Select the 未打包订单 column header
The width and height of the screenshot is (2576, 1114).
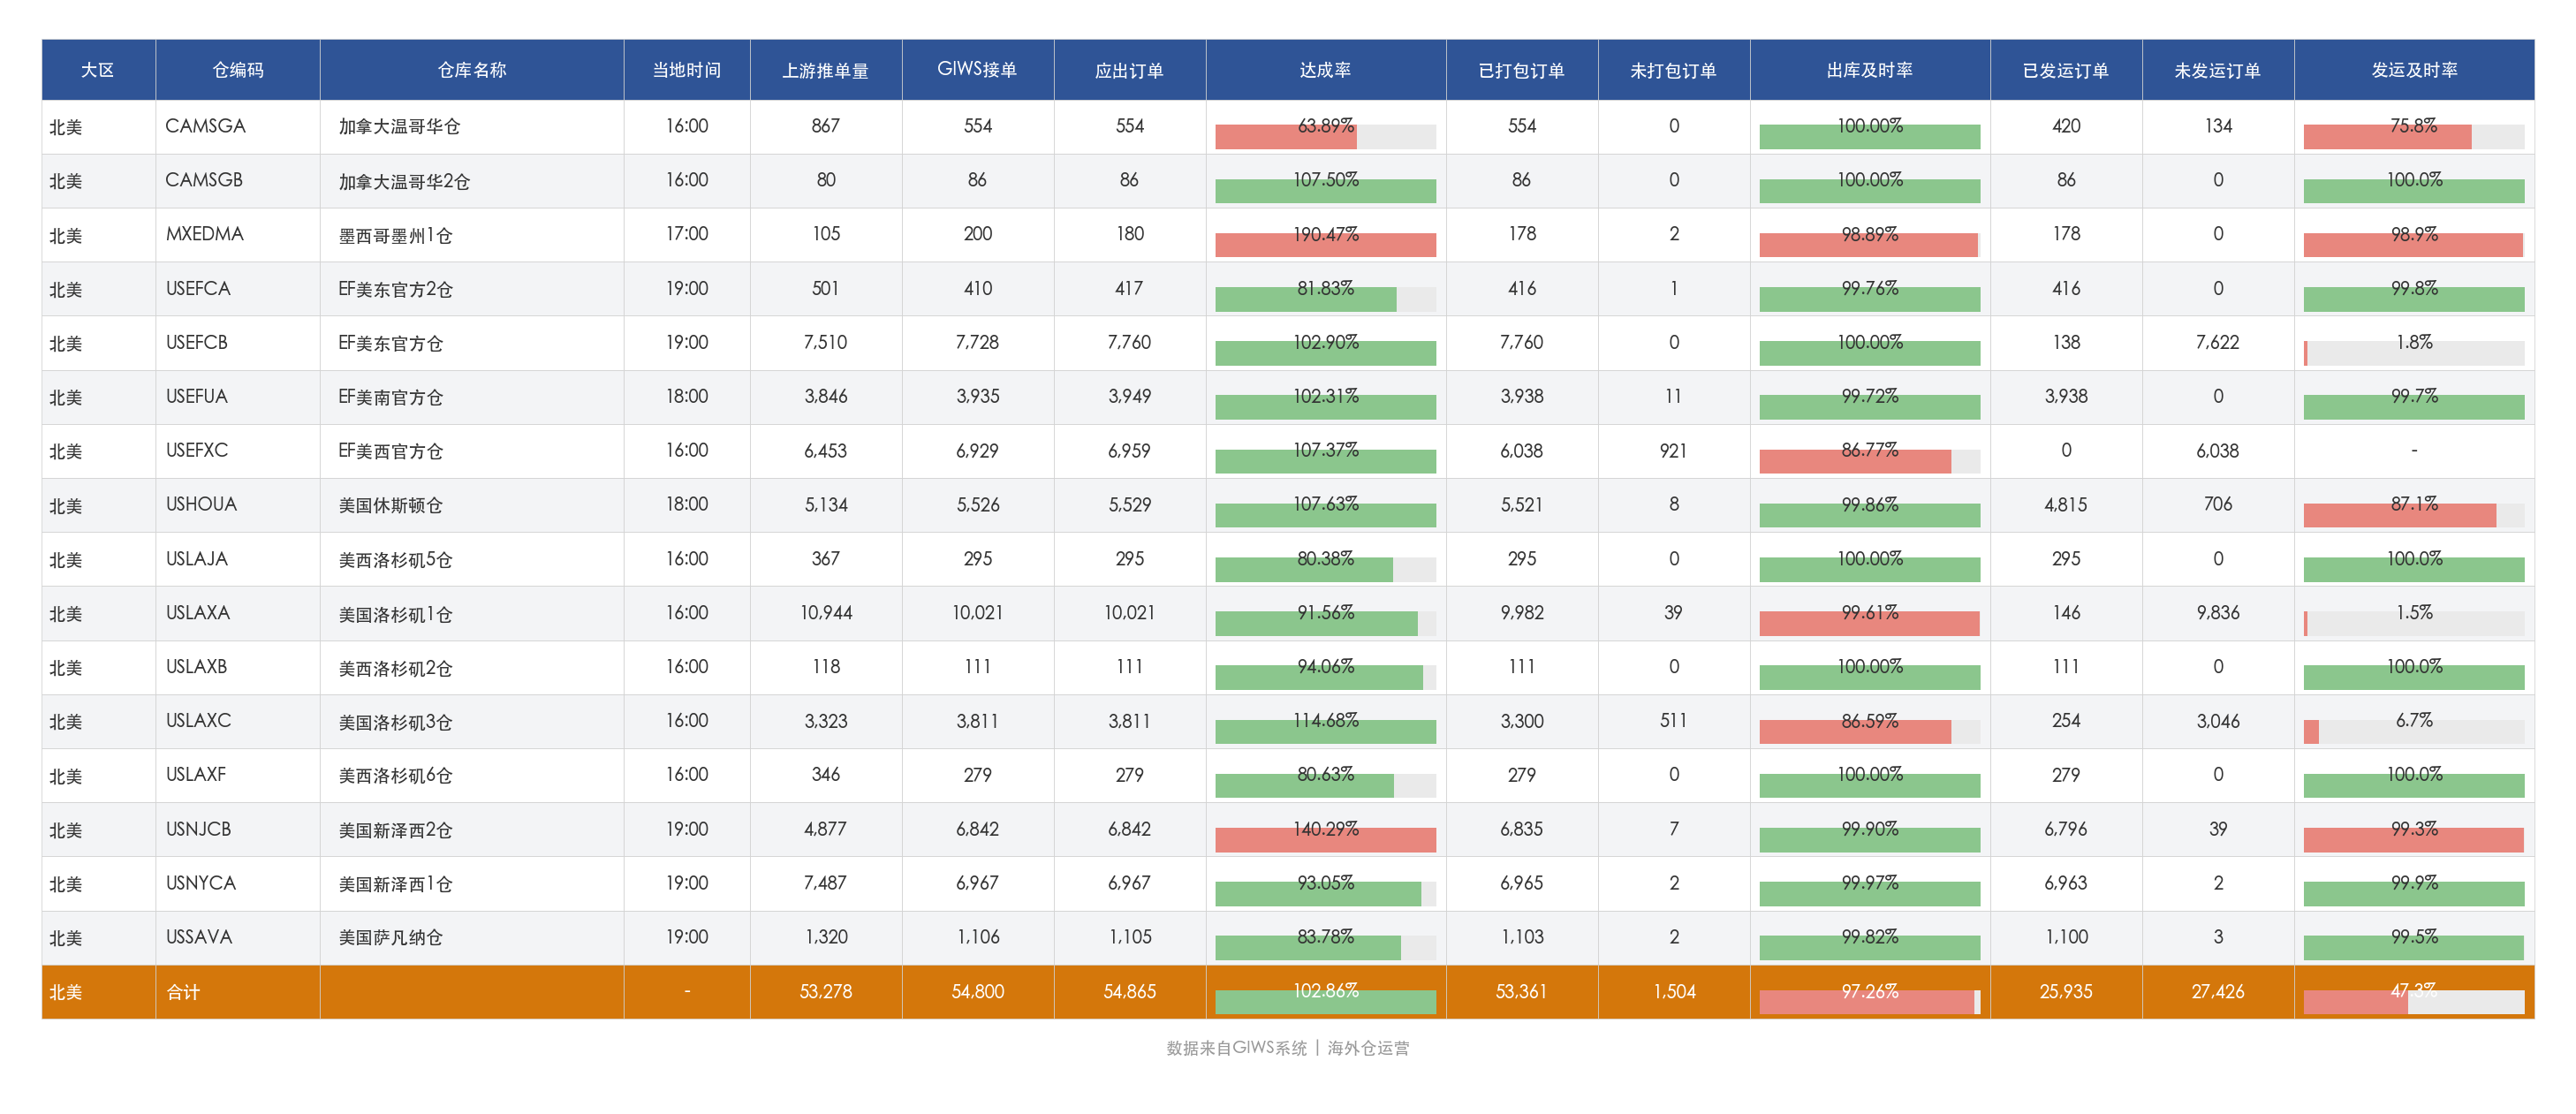tap(1674, 70)
